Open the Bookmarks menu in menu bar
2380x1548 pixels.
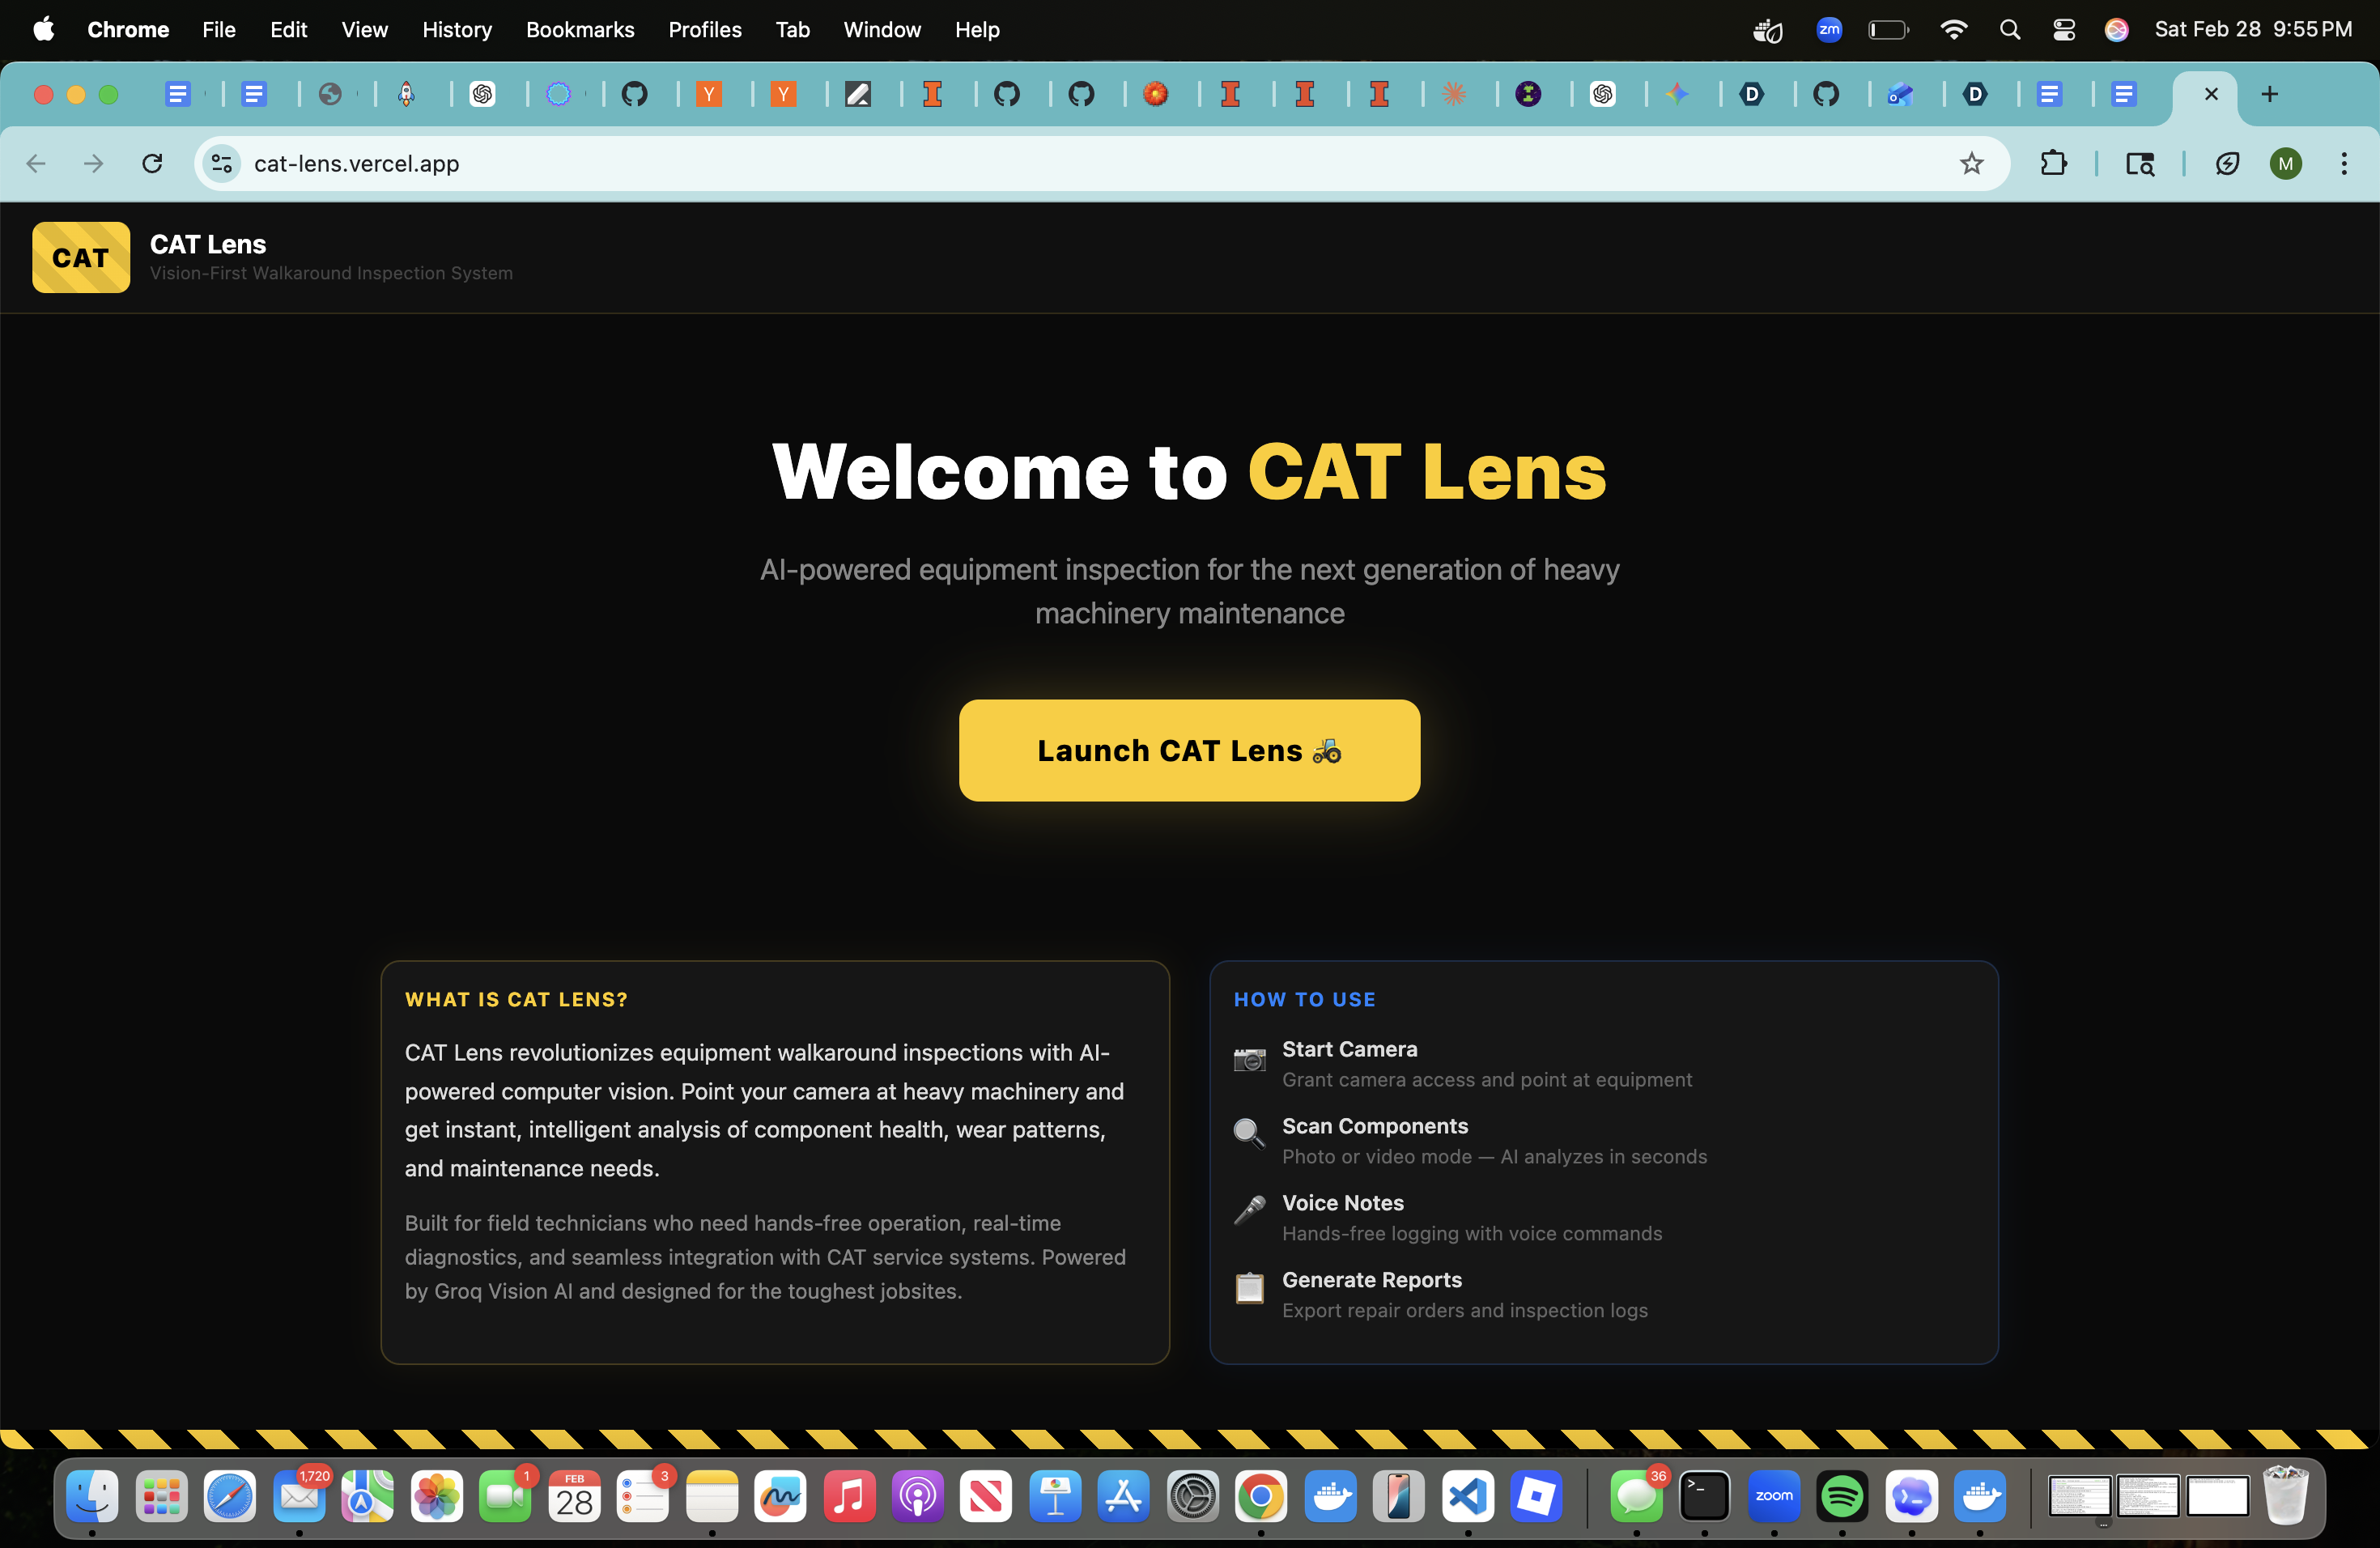pos(580,29)
